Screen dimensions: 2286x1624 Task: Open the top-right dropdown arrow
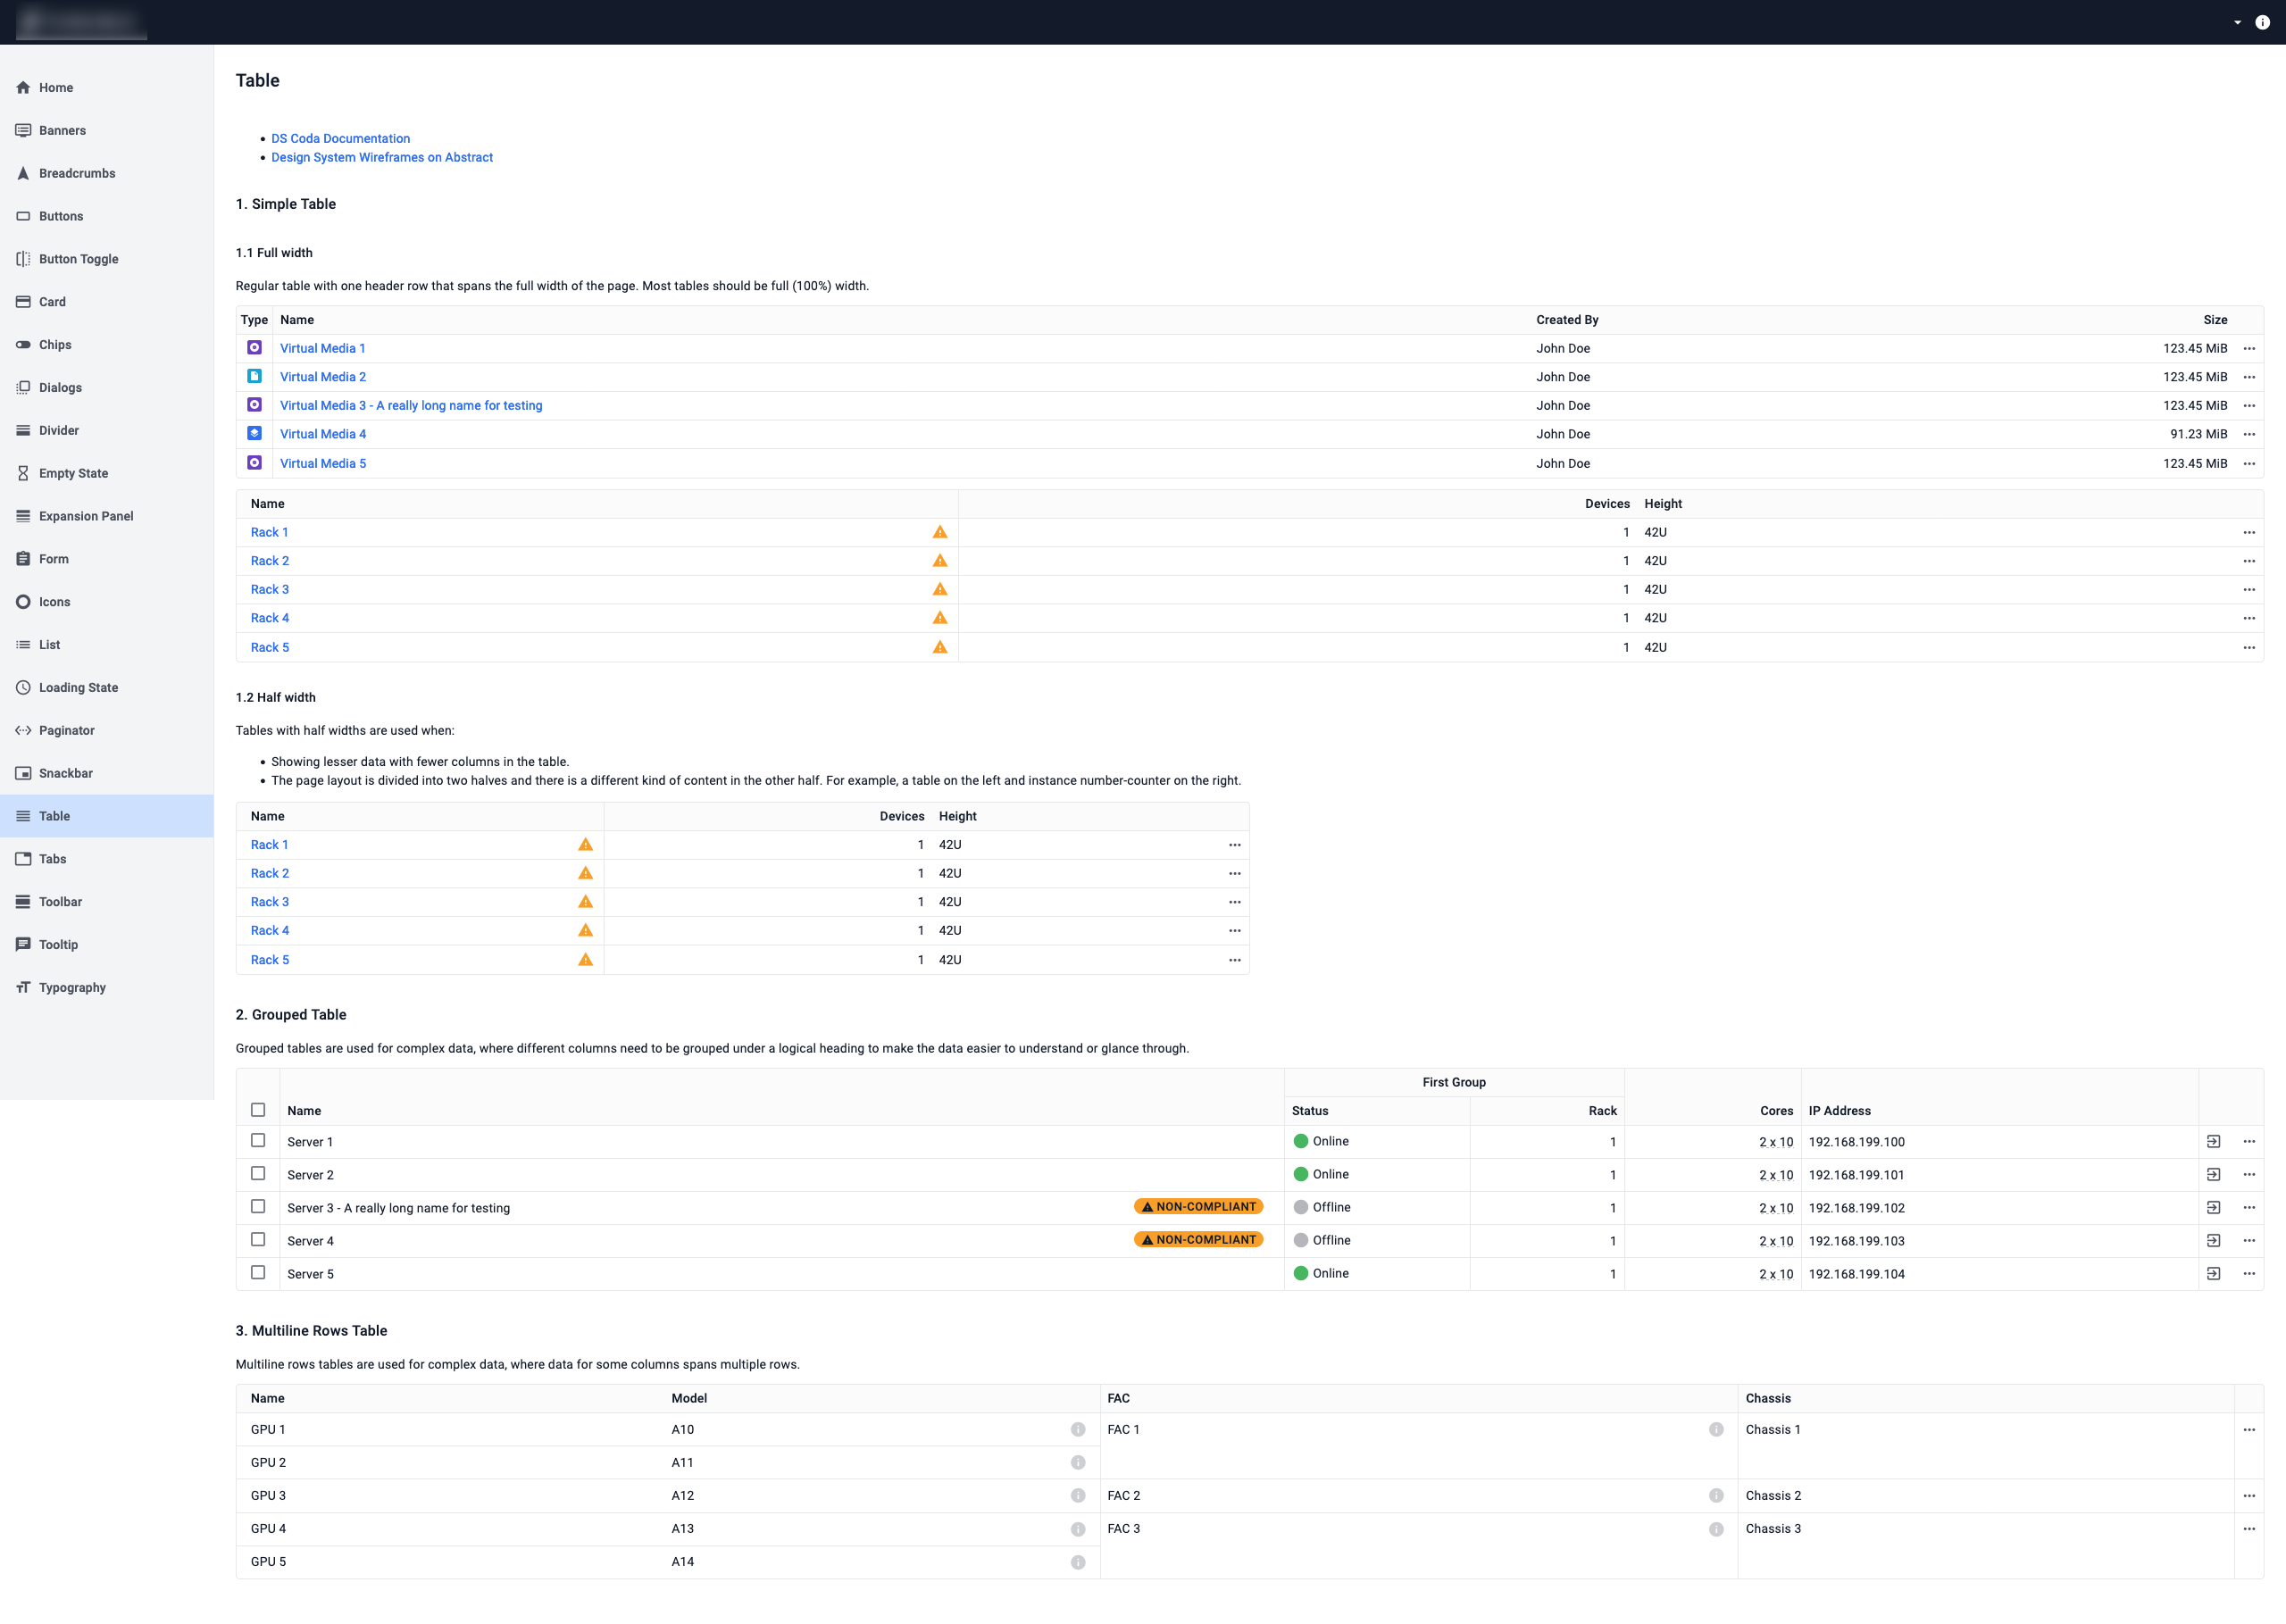coord(2238,22)
